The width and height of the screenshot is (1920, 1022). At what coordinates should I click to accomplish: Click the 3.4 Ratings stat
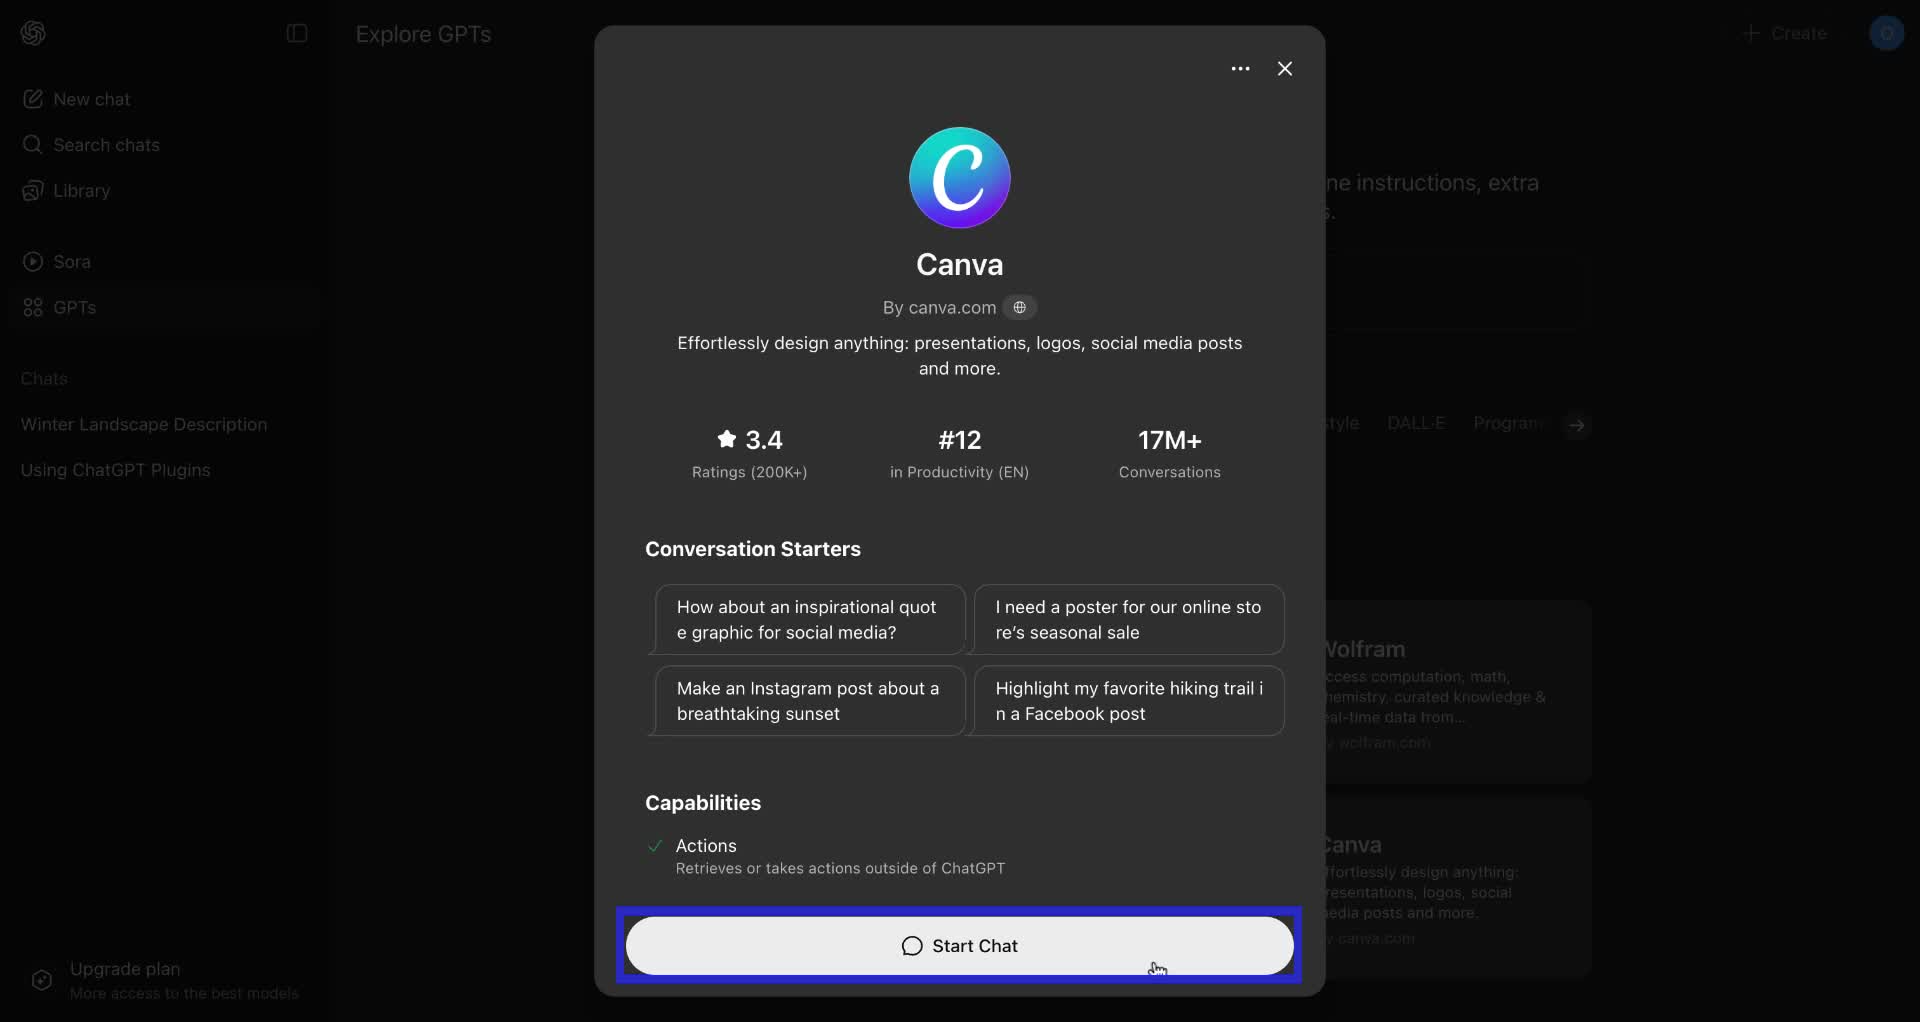[x=749, y=452]
